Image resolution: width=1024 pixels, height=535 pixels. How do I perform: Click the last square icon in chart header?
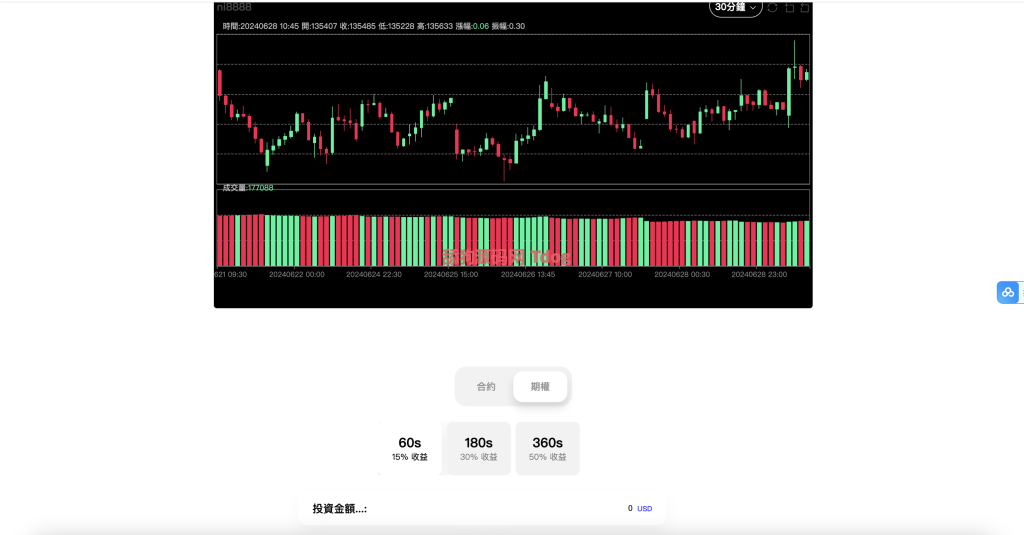coord(805,8)
